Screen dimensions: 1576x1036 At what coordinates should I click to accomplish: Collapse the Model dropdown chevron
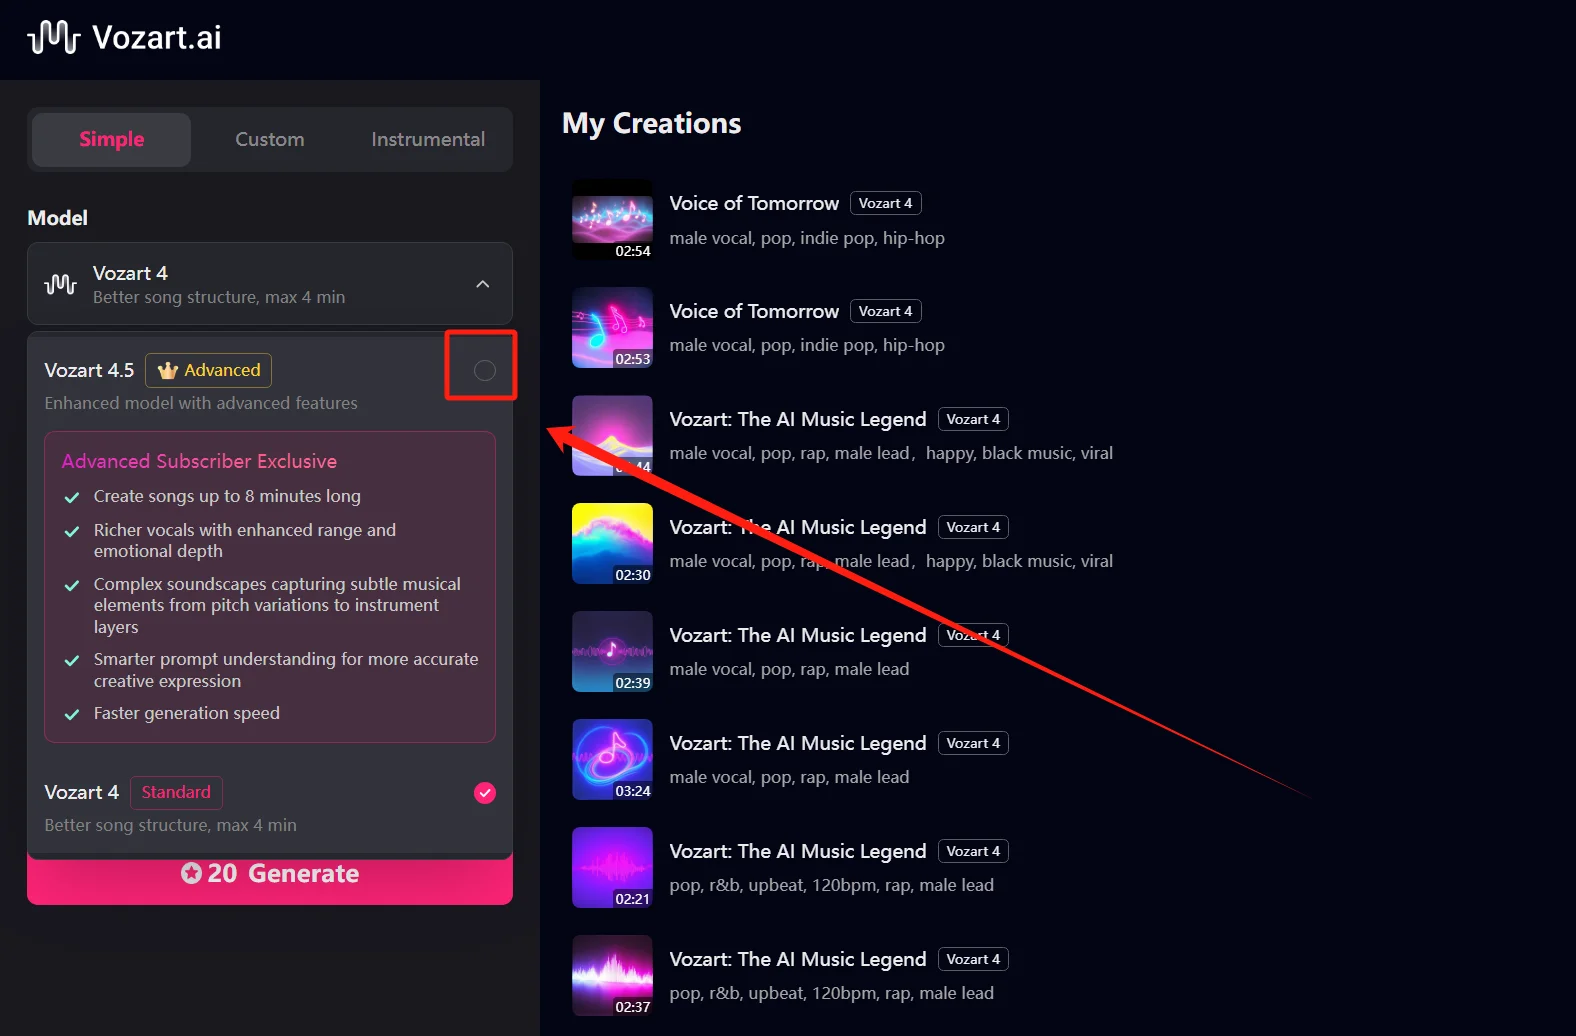click(483, 284)
